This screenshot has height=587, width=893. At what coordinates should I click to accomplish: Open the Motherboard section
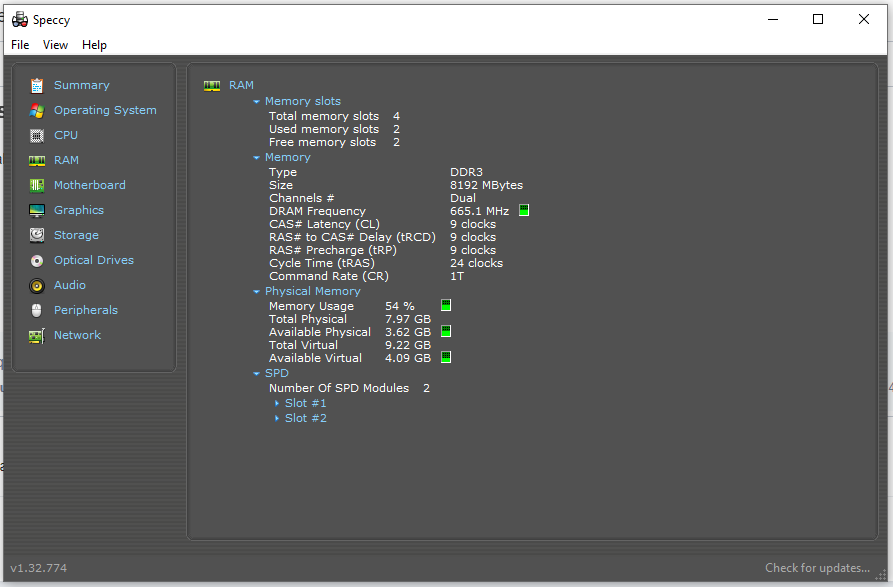pos(89,186)
